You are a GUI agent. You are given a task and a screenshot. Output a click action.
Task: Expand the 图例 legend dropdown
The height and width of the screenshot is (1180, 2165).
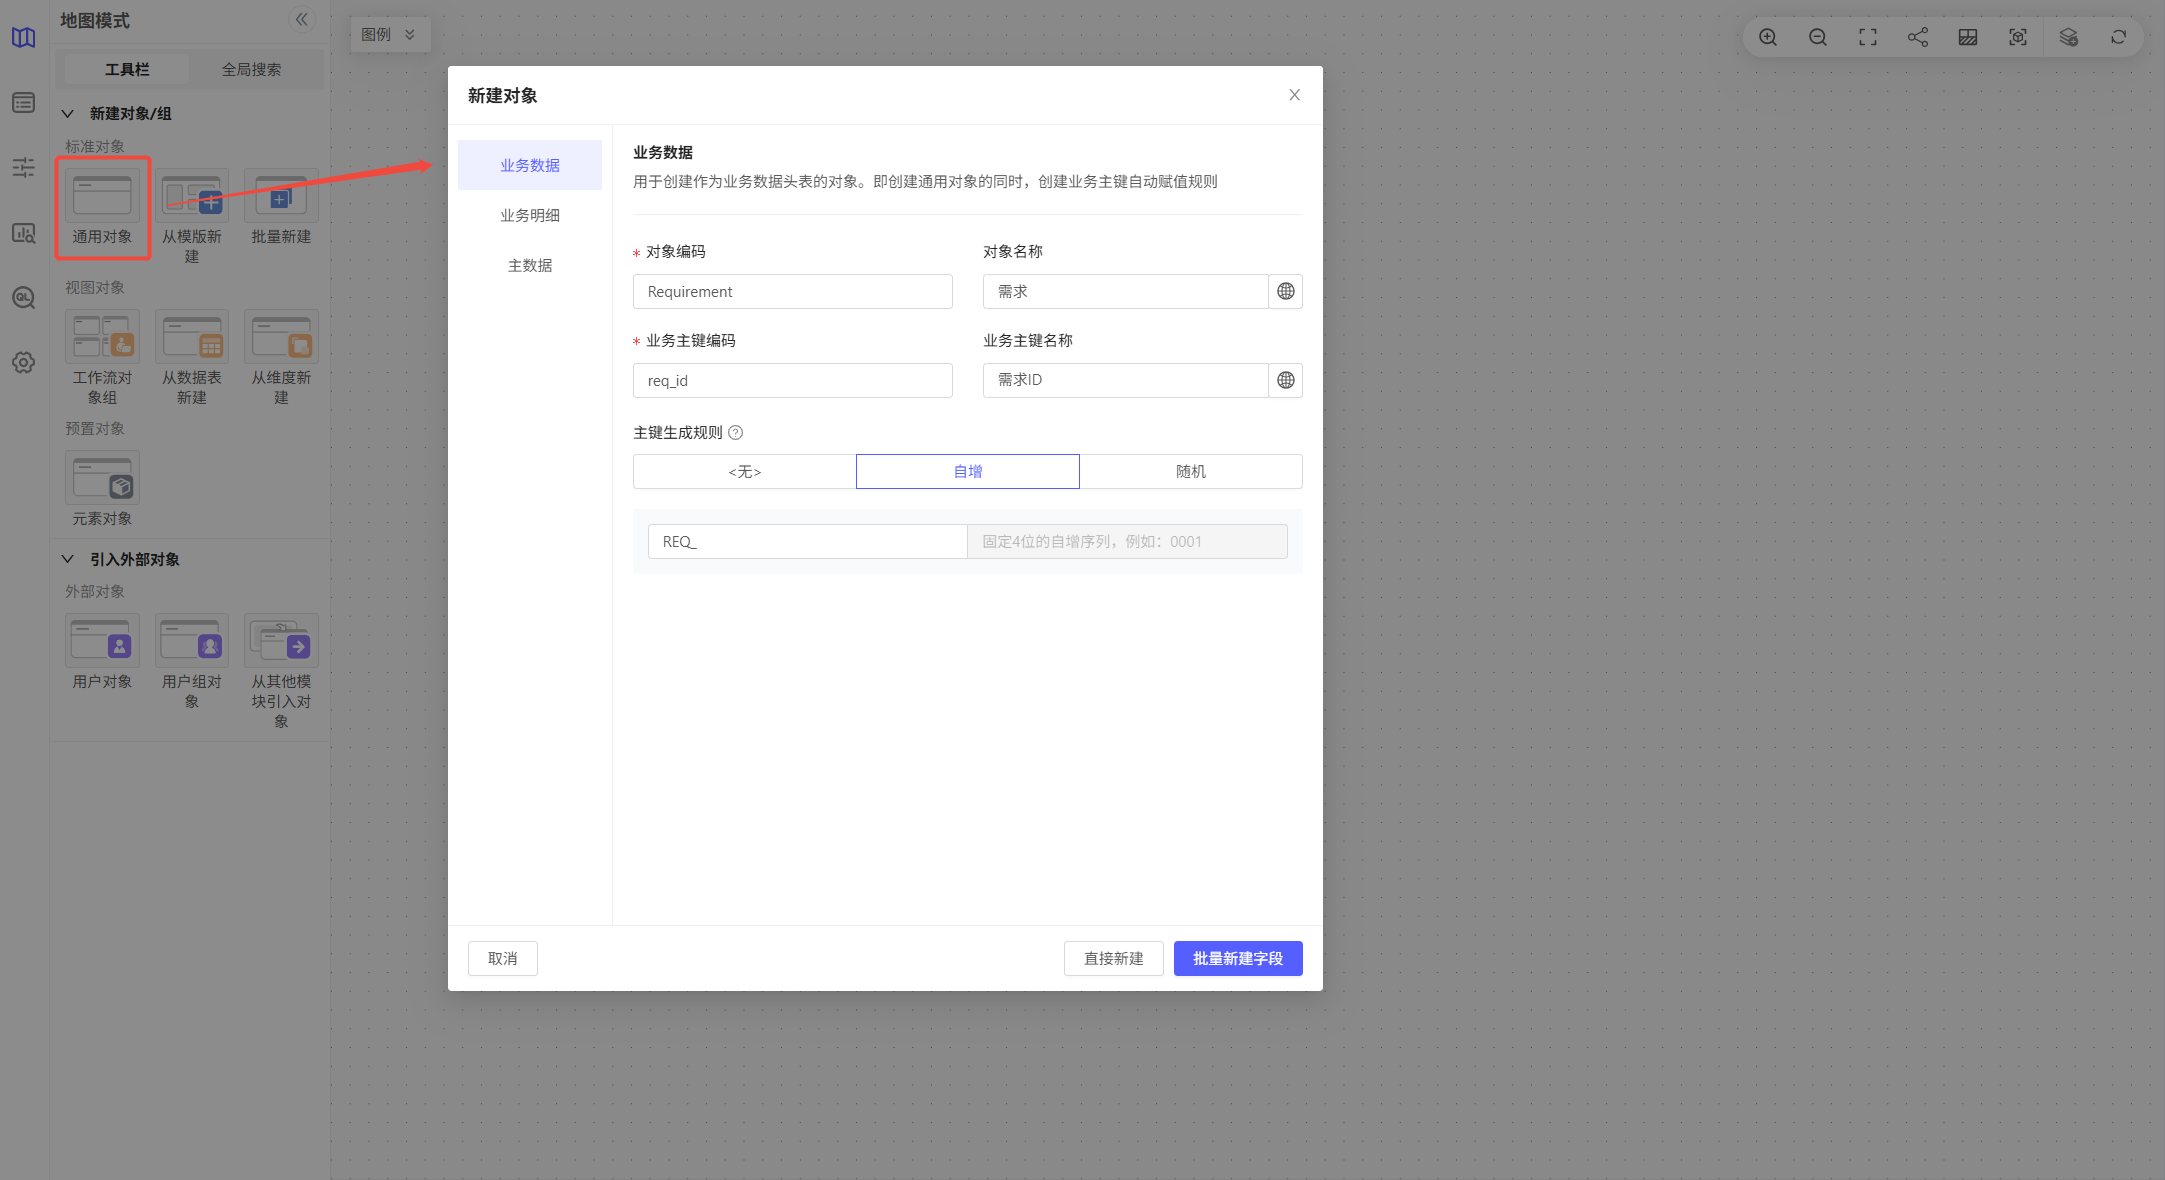390,35
